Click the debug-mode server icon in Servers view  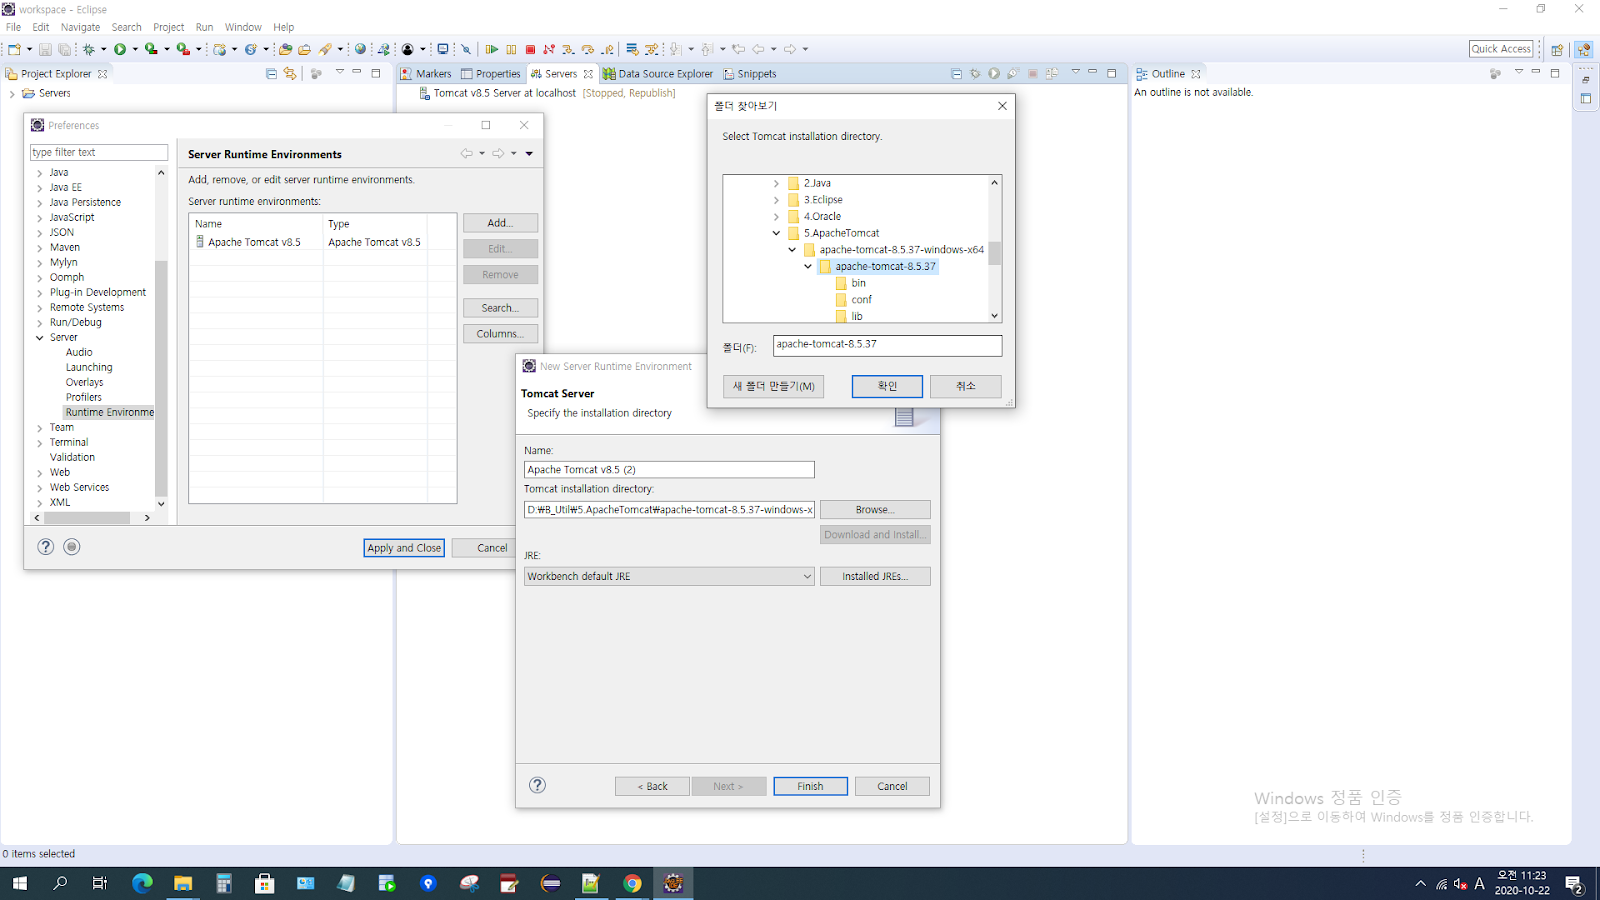(x=975, y=73)
